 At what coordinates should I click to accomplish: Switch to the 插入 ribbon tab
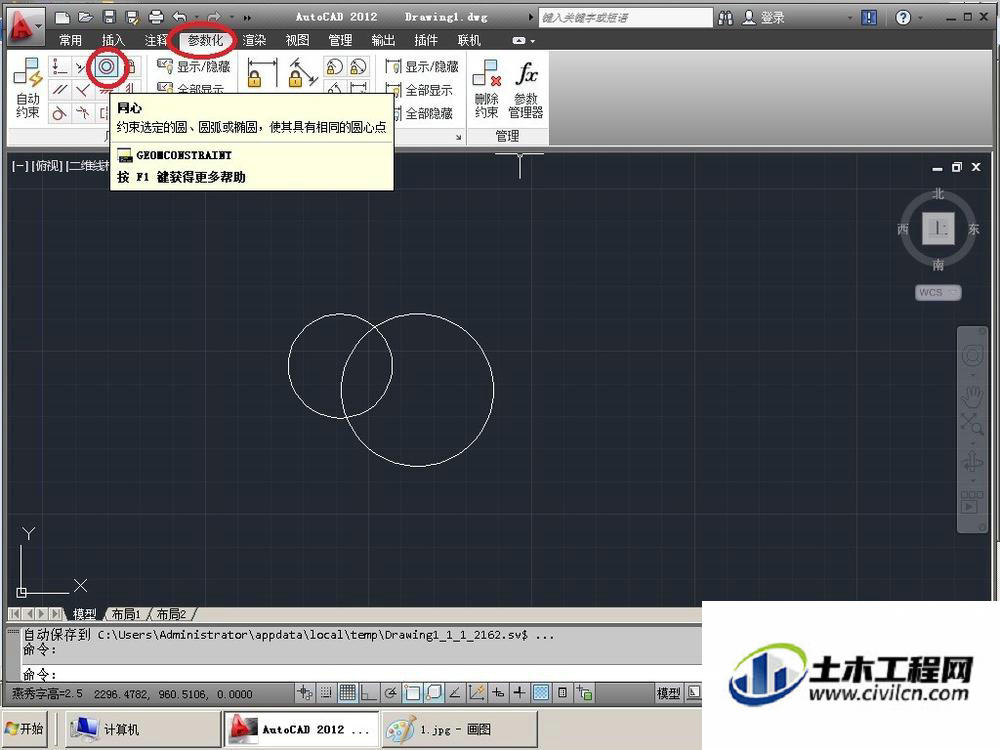(113, 40)
